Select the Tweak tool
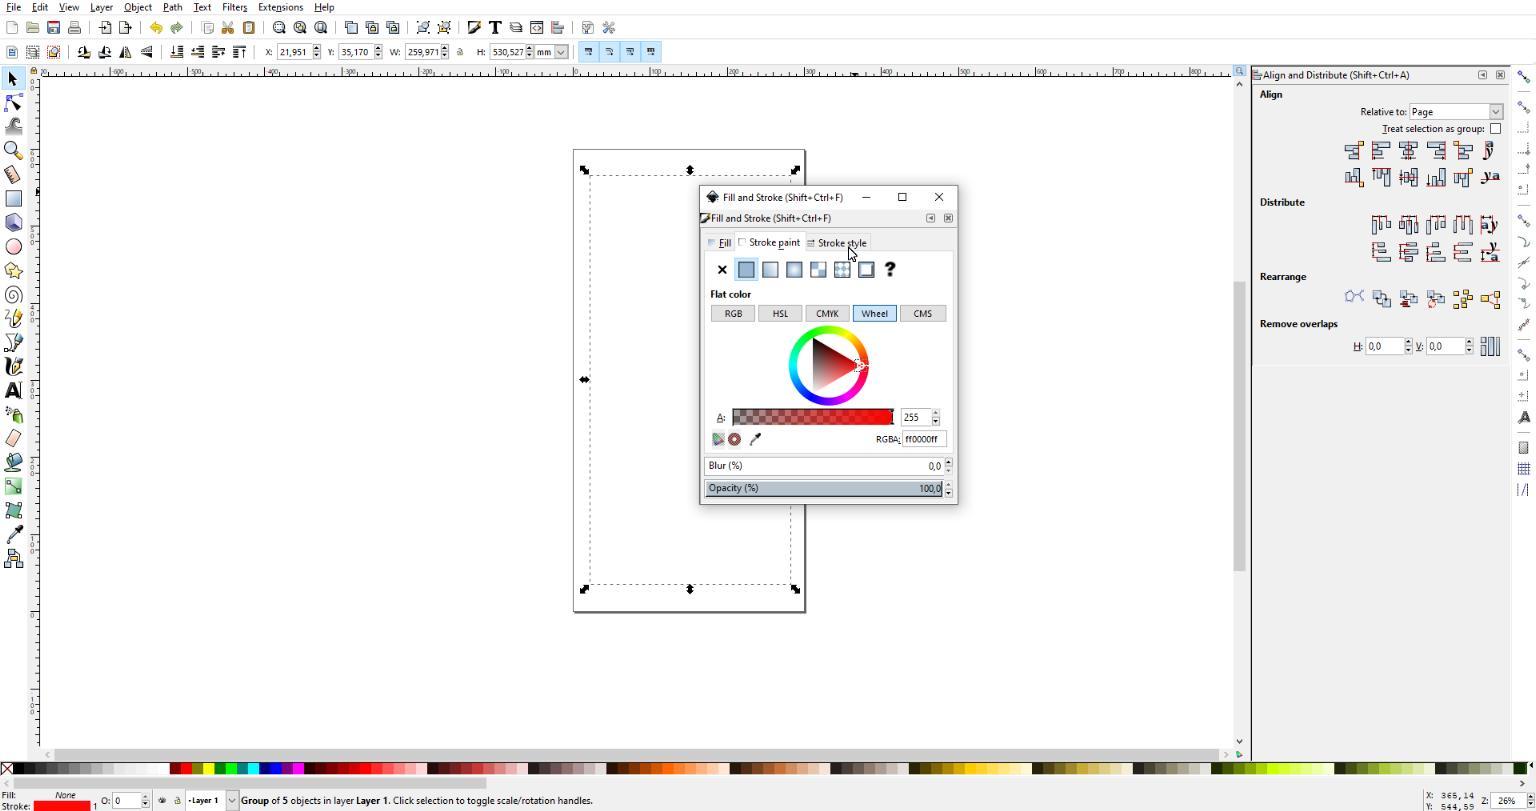The image size is (1536, 811). 13,126
